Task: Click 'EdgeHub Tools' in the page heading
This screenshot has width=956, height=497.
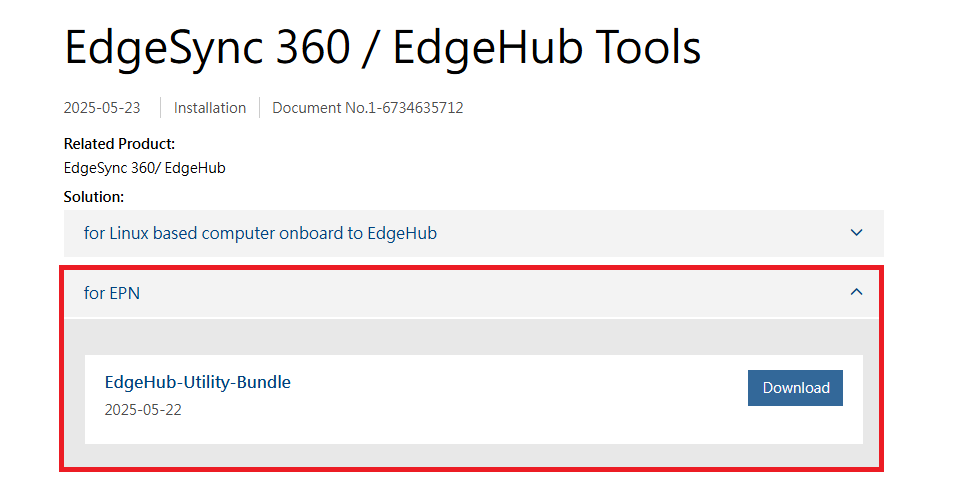Action: (x=546, y=48)
